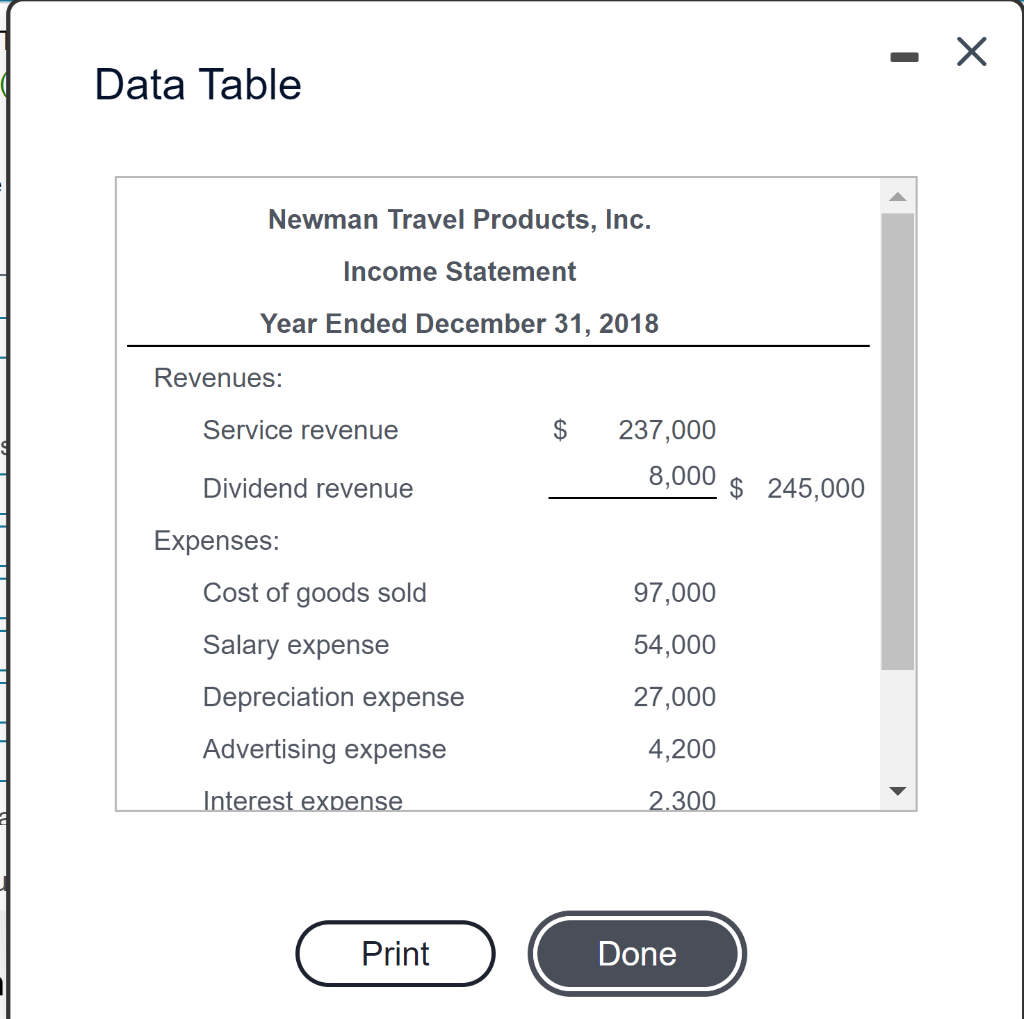Click the 4,200 advertising expense amount

point(682,749)
